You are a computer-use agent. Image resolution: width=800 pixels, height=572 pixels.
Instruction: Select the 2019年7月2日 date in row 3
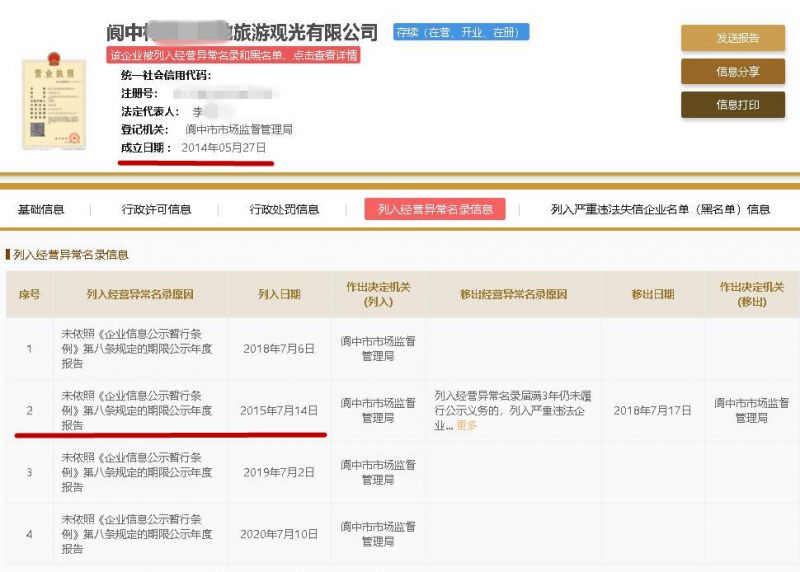click(279, 472)
